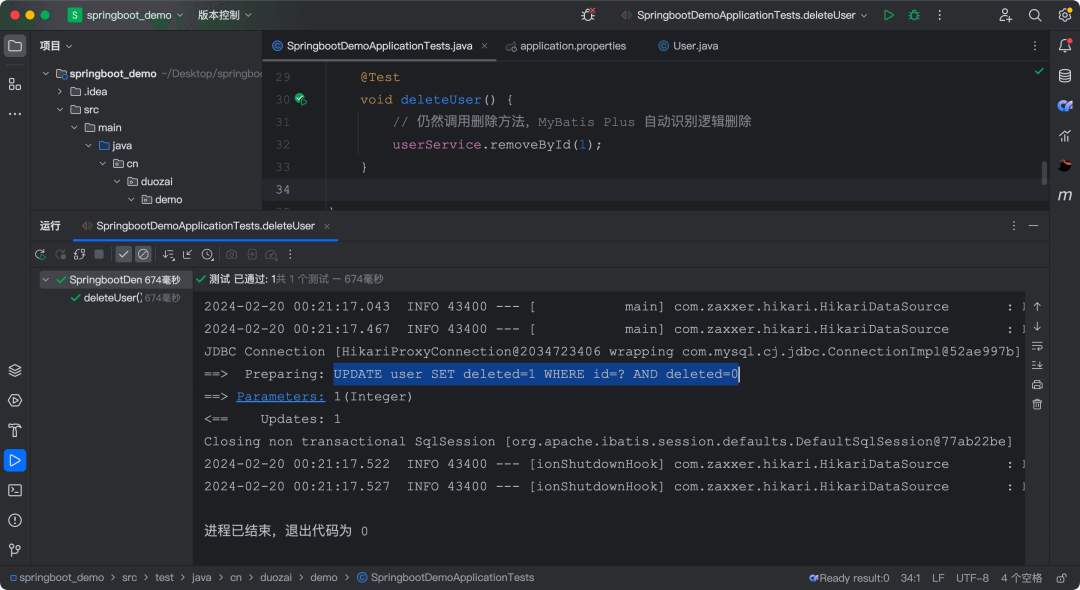Toggle Show Passed tests checkmark
Viewport: 1080px width, 590px height.
click(123, 255)
